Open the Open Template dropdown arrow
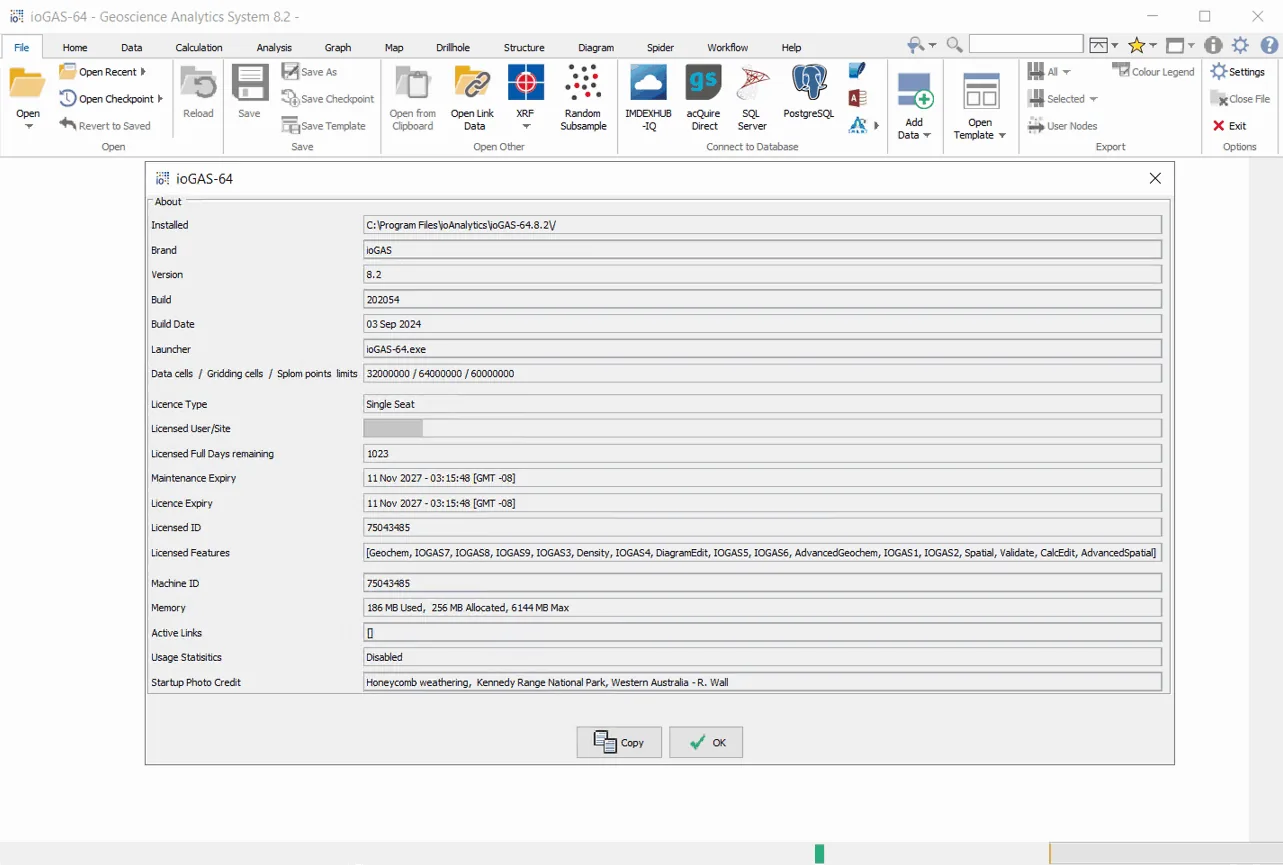This screenshot has height=865, width=1283. pos(1002,135)
